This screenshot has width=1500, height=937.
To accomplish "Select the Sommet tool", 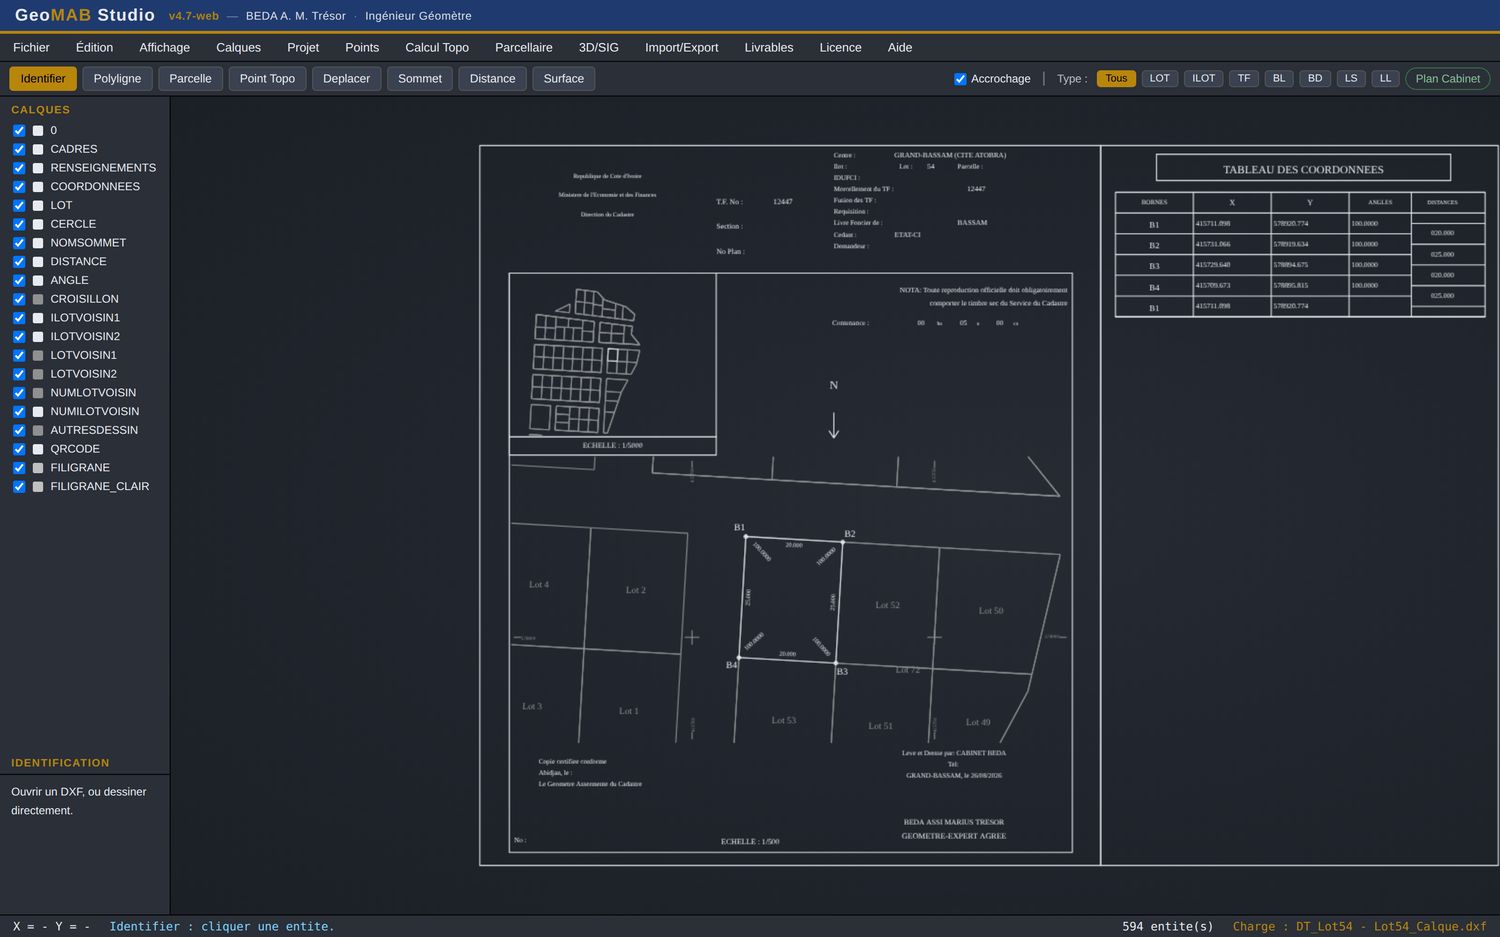I will pos(420,78).
